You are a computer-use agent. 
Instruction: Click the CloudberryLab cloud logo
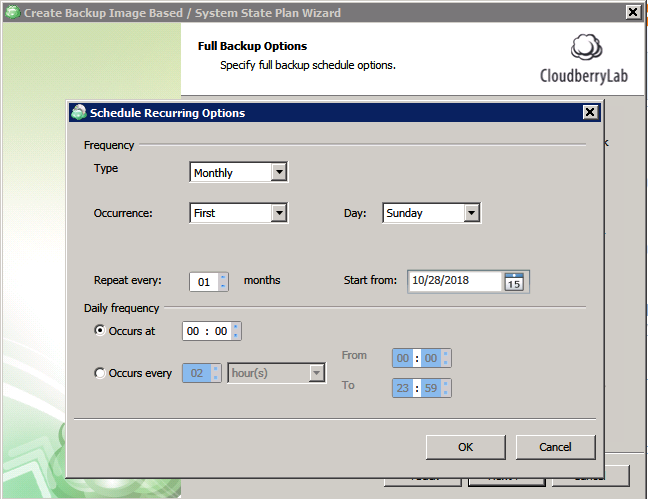[x=586, y=49]
